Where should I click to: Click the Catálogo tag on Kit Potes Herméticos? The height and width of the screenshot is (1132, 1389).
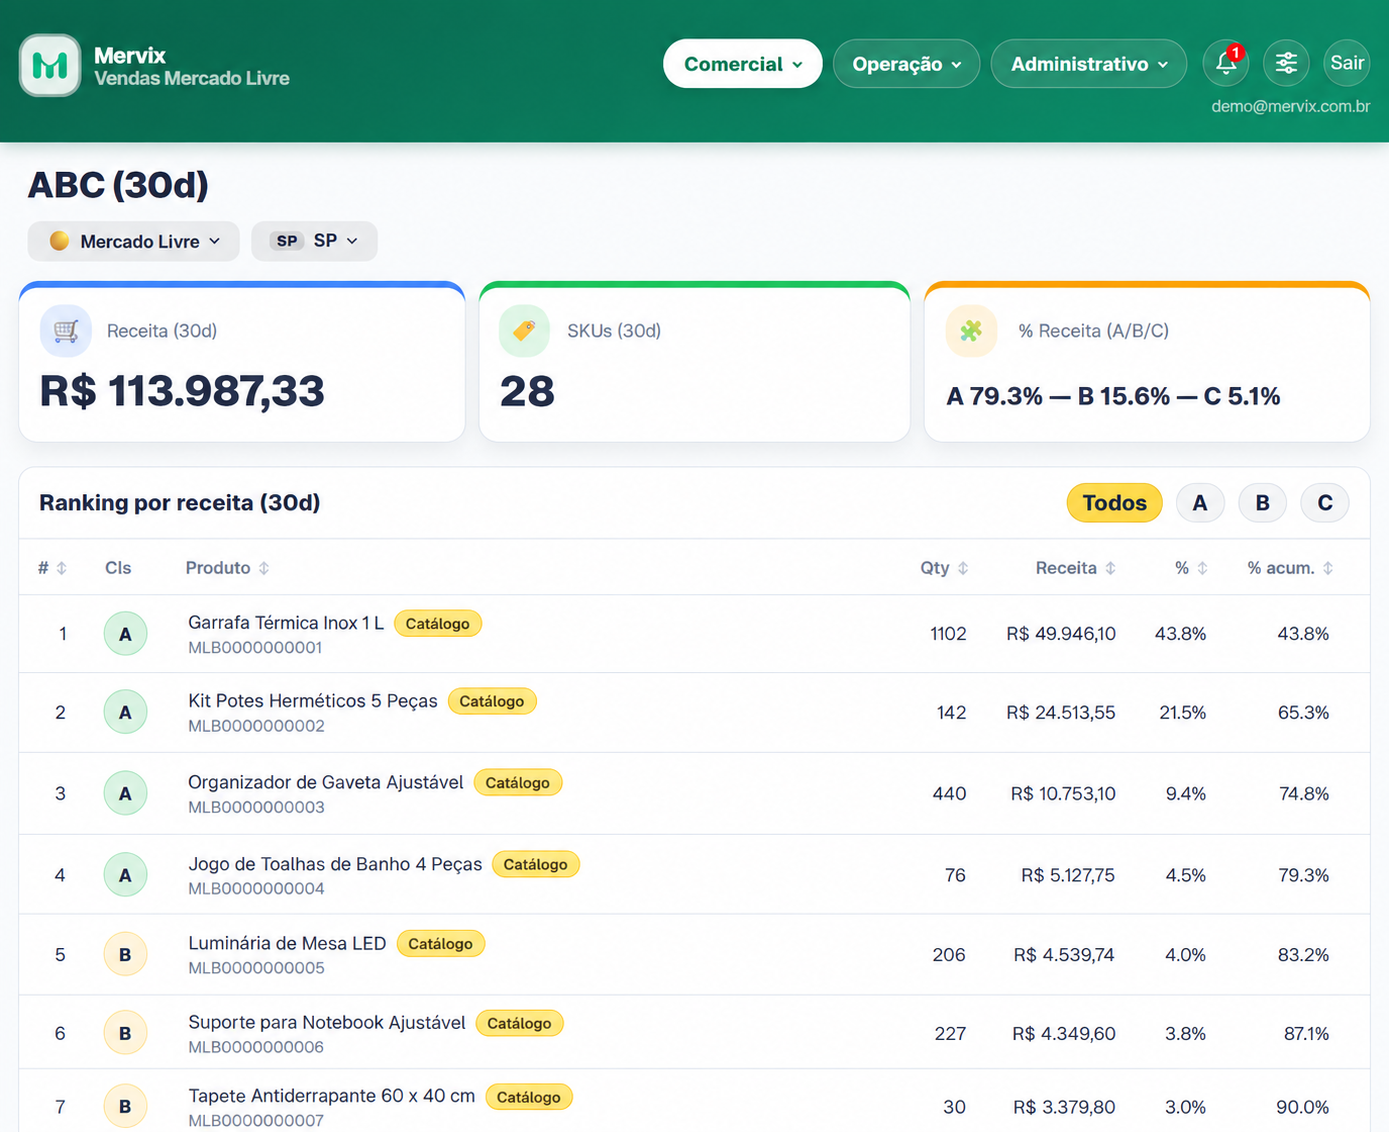click(x=492, y=702)
